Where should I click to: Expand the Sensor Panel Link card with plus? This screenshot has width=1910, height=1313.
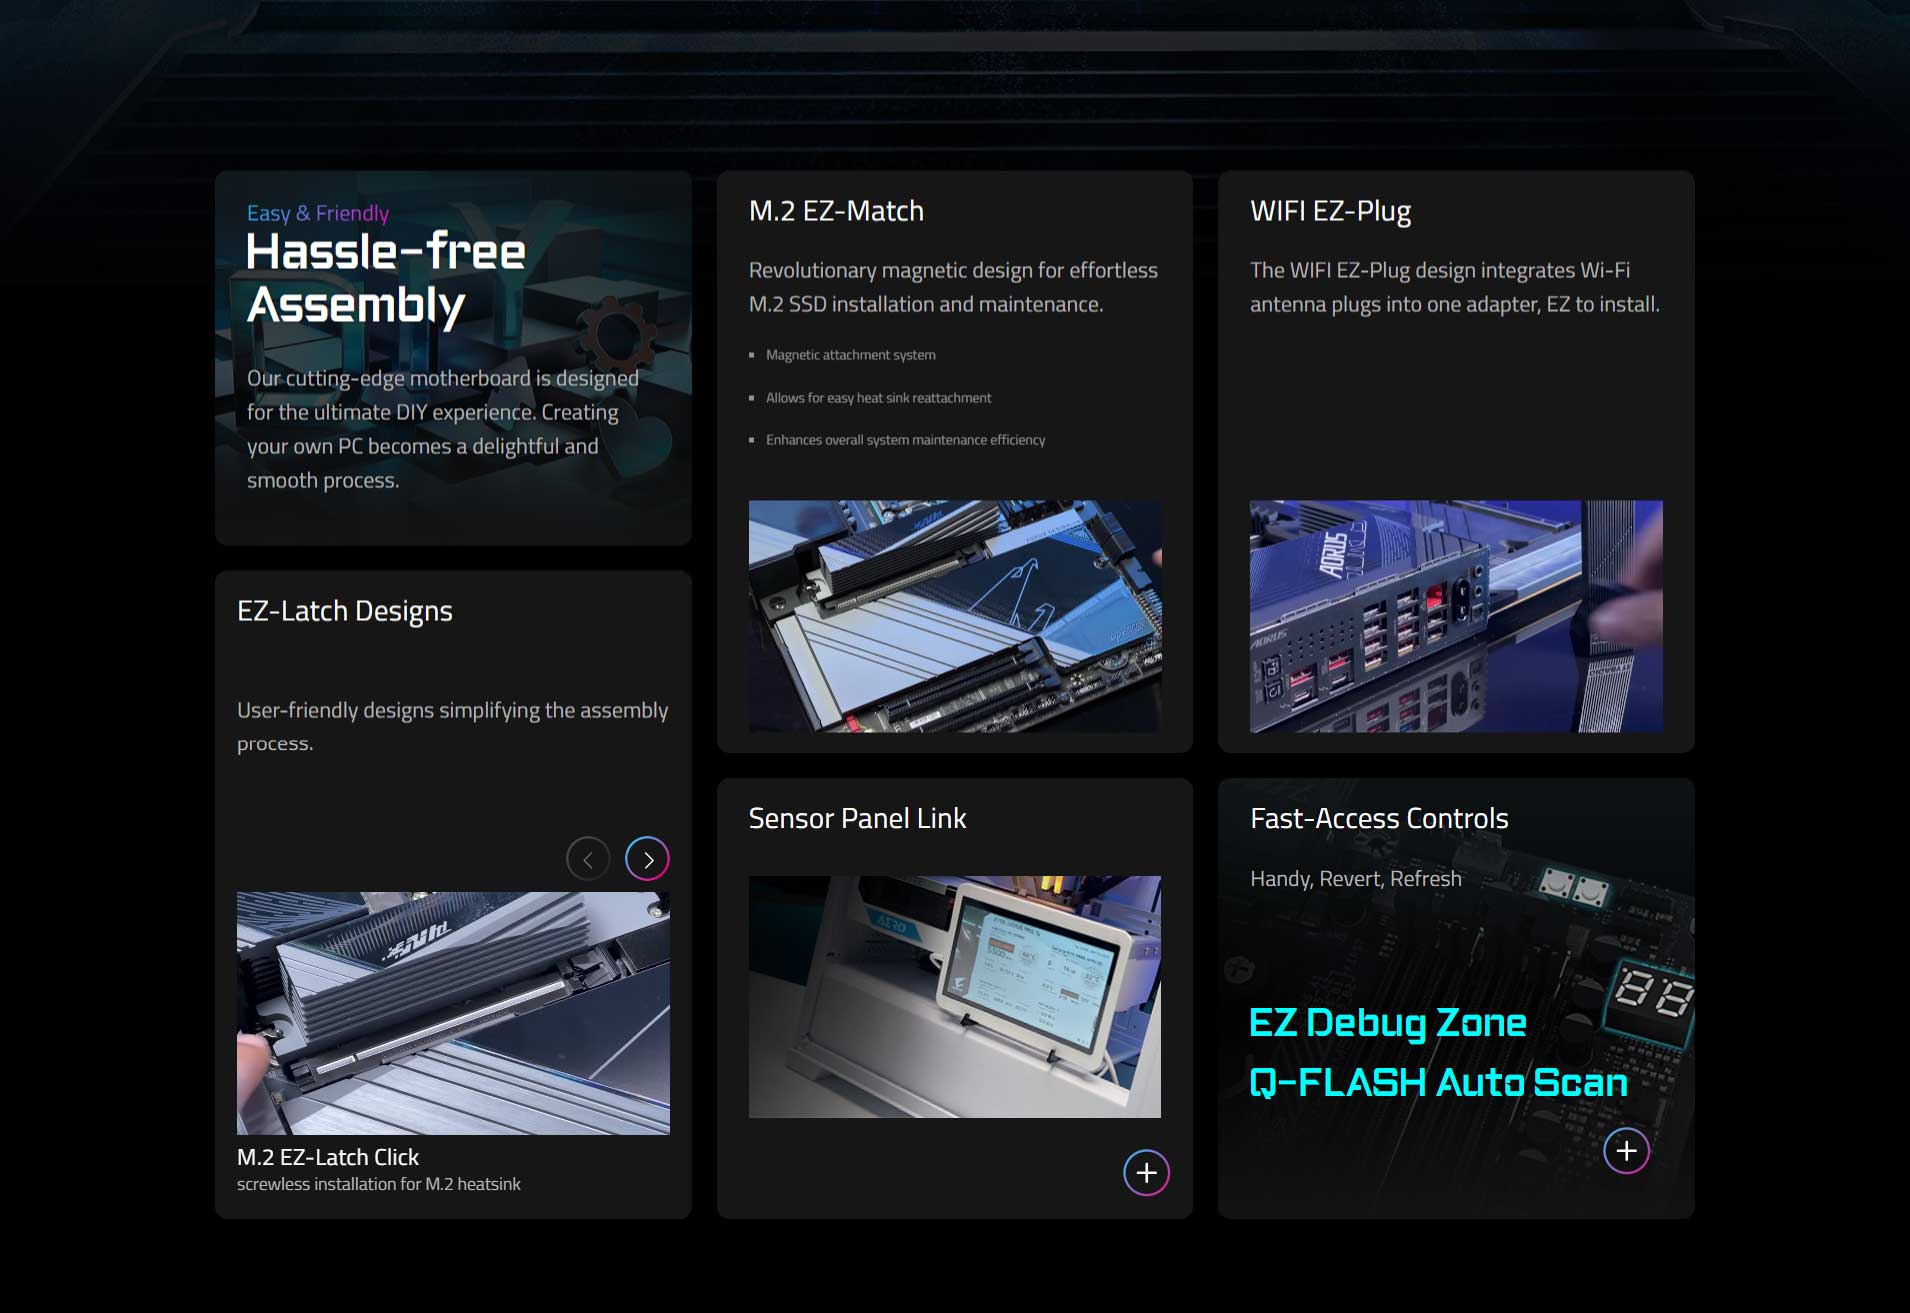[x=1146, y=1172]
